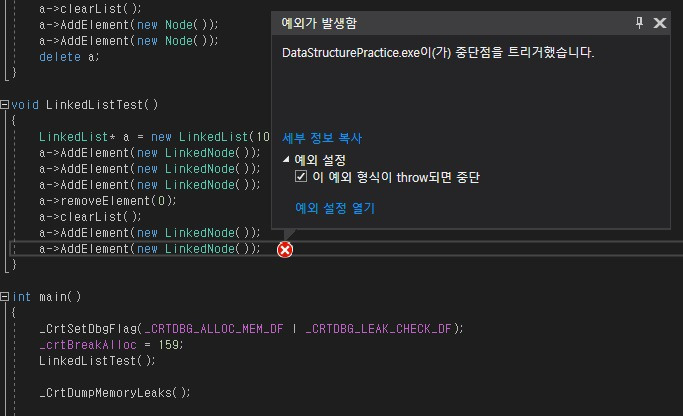Click the 'void LinkedListTest()' declaration
683x416 pixels.
click(85, 105)
